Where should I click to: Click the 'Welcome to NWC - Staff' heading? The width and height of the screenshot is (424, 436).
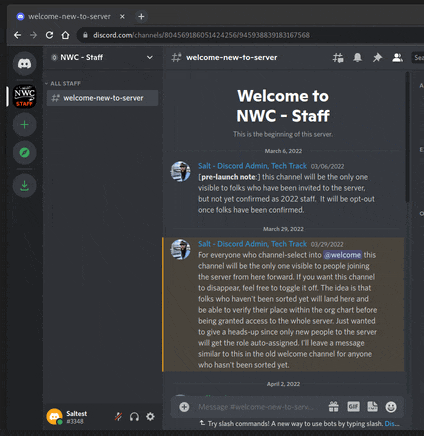283,106
